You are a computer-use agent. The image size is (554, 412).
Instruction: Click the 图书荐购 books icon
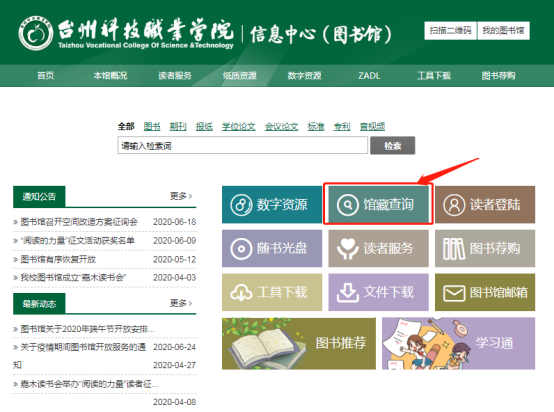[454, 248]
